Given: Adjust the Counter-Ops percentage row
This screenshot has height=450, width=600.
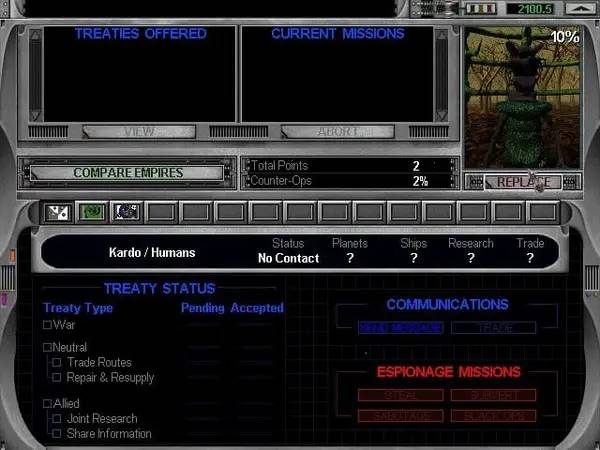Looking at the screenshot, I should click(x=350, y=181).
